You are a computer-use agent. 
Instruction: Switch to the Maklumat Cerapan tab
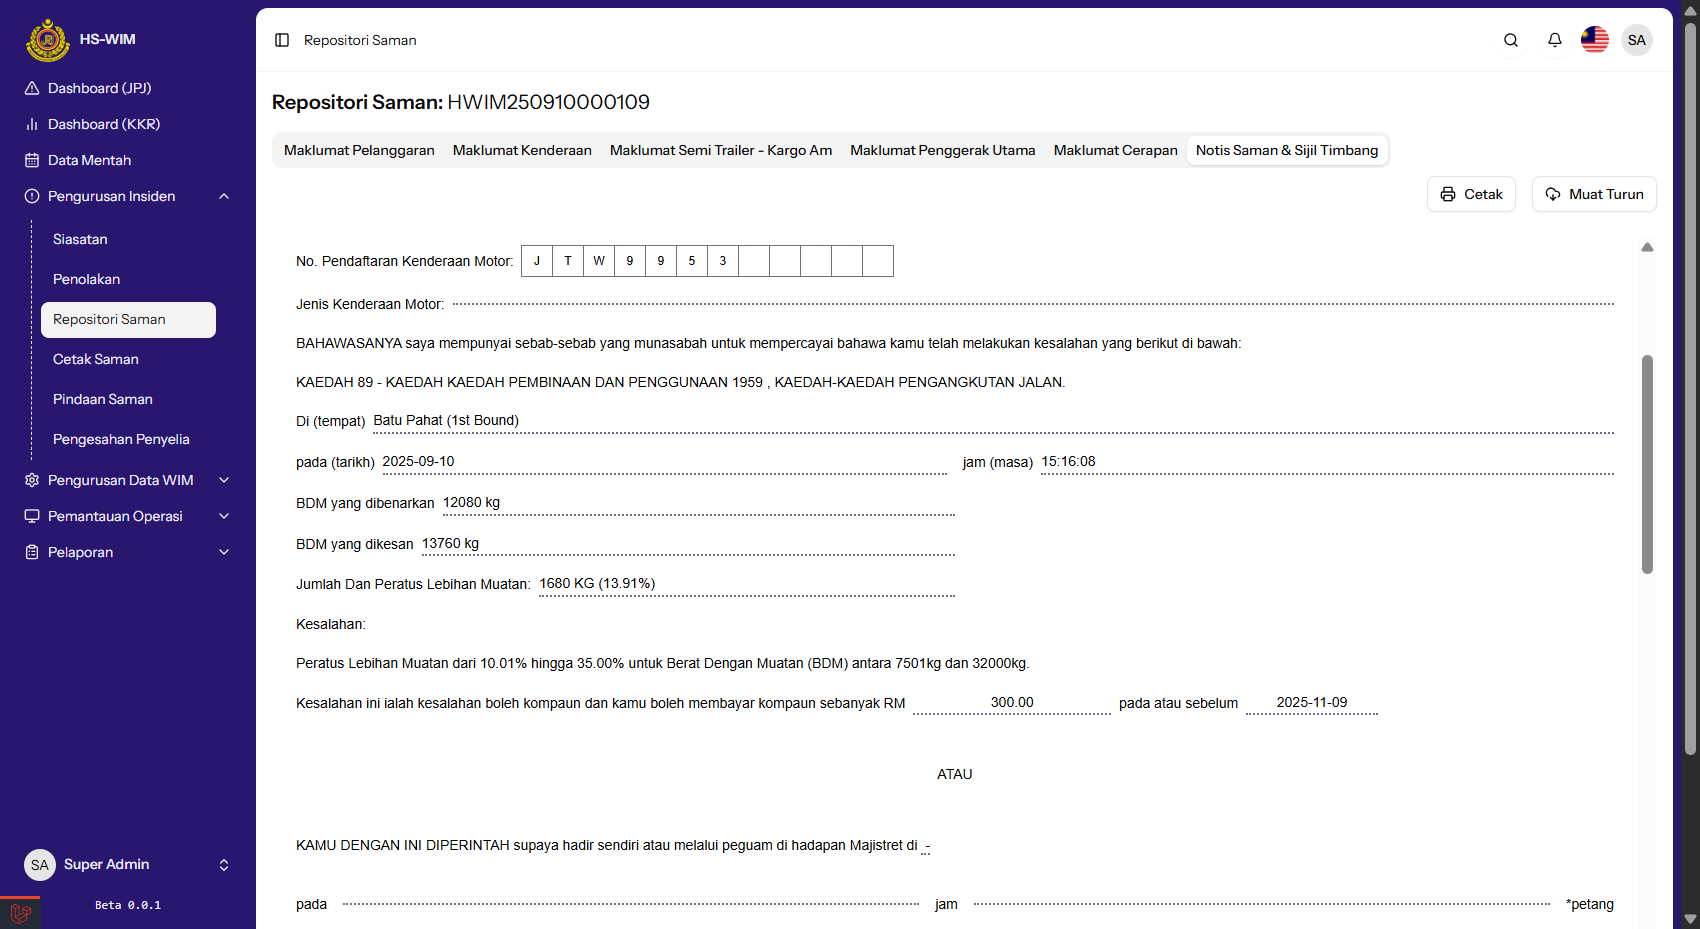click(x=1115, y=150)
